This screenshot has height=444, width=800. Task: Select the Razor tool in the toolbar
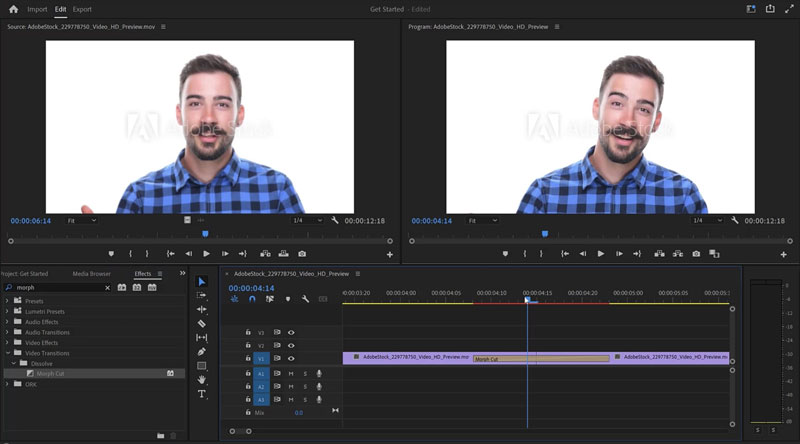pos(201,324)
